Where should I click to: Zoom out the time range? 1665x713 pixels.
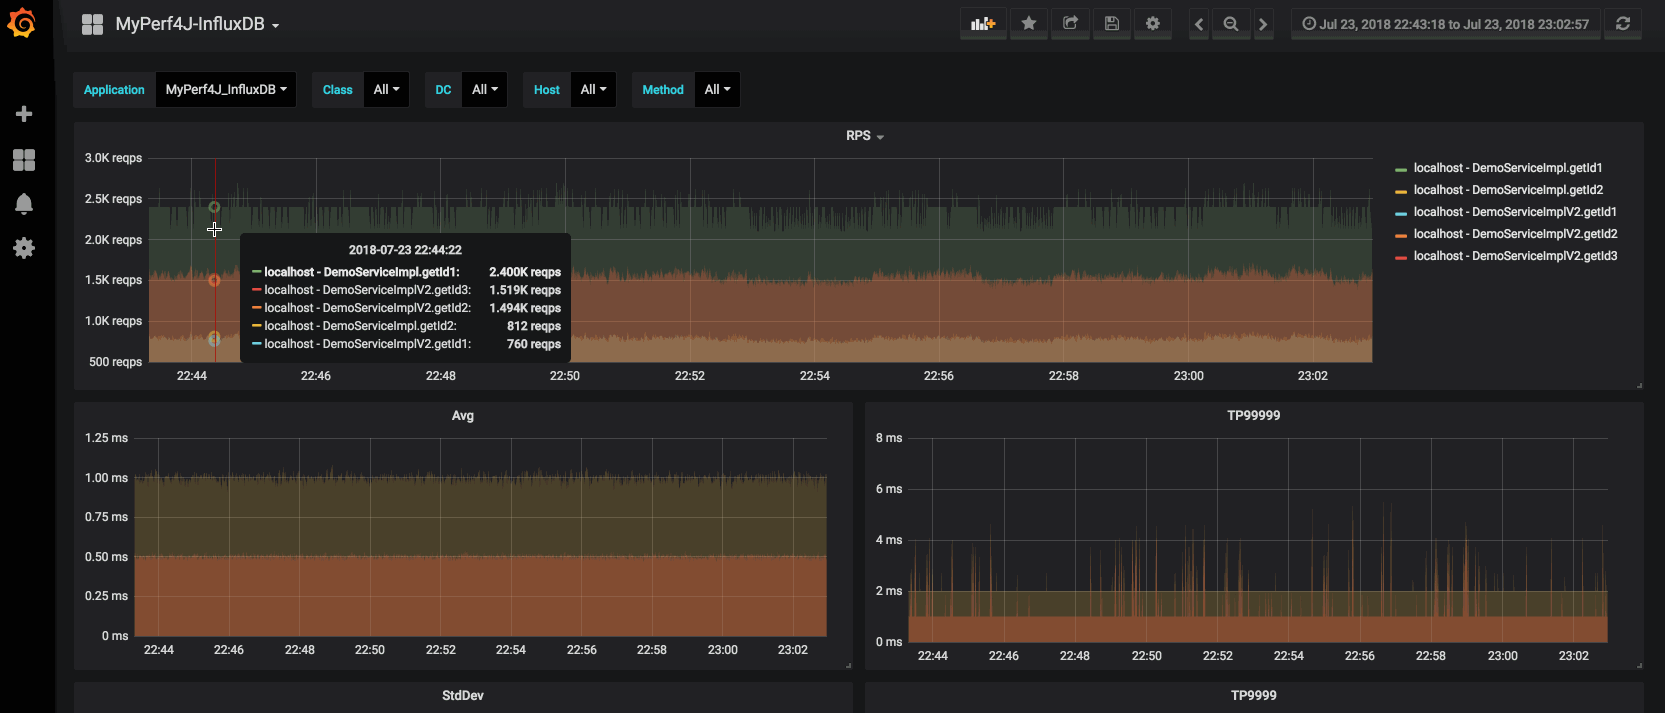(1231, 24)
